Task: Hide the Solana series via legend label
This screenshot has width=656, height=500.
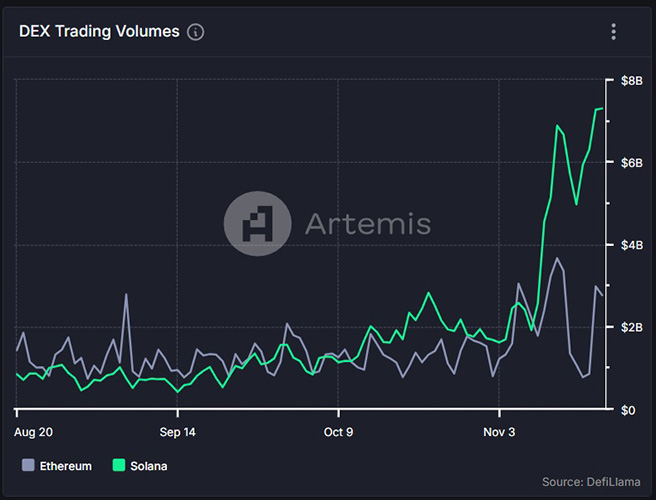Action: (147, 466)
